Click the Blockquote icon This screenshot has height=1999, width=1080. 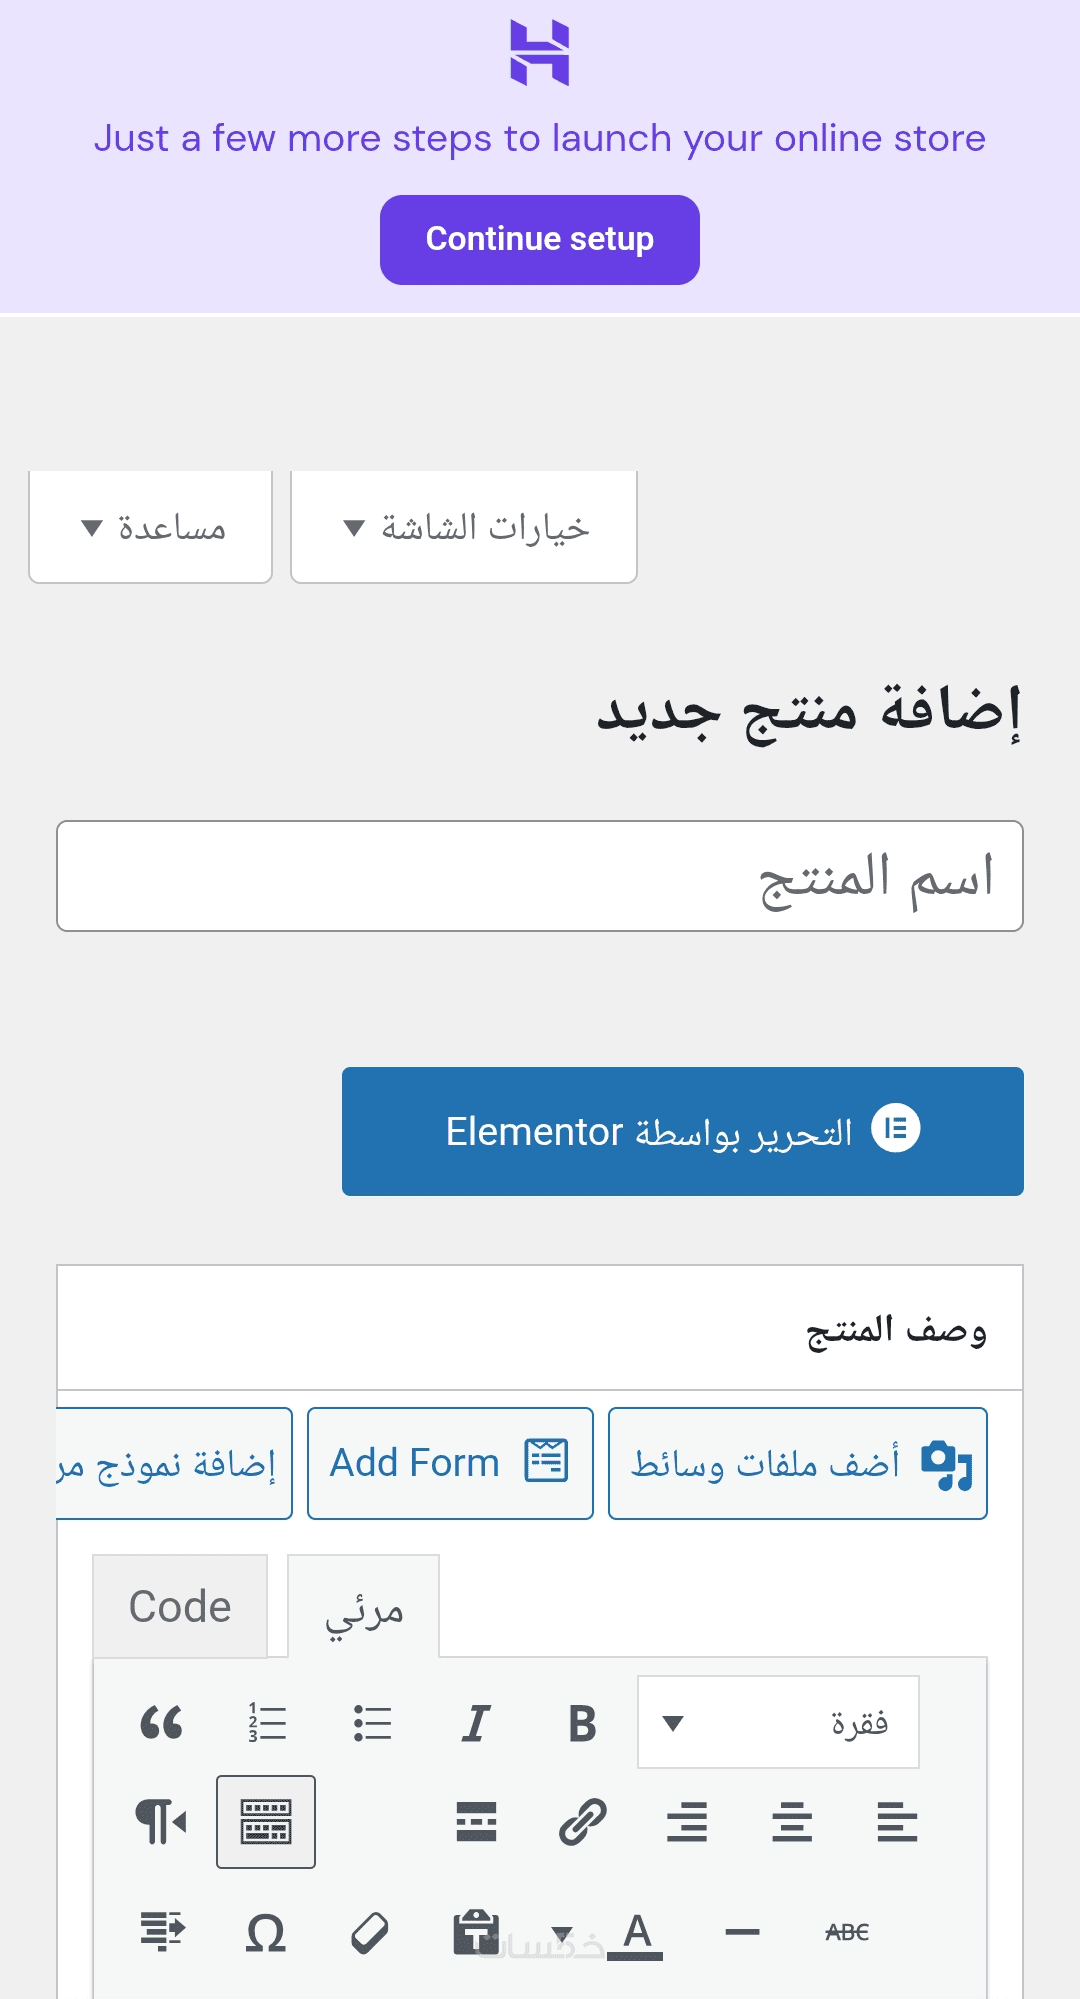coord(161,1722)
